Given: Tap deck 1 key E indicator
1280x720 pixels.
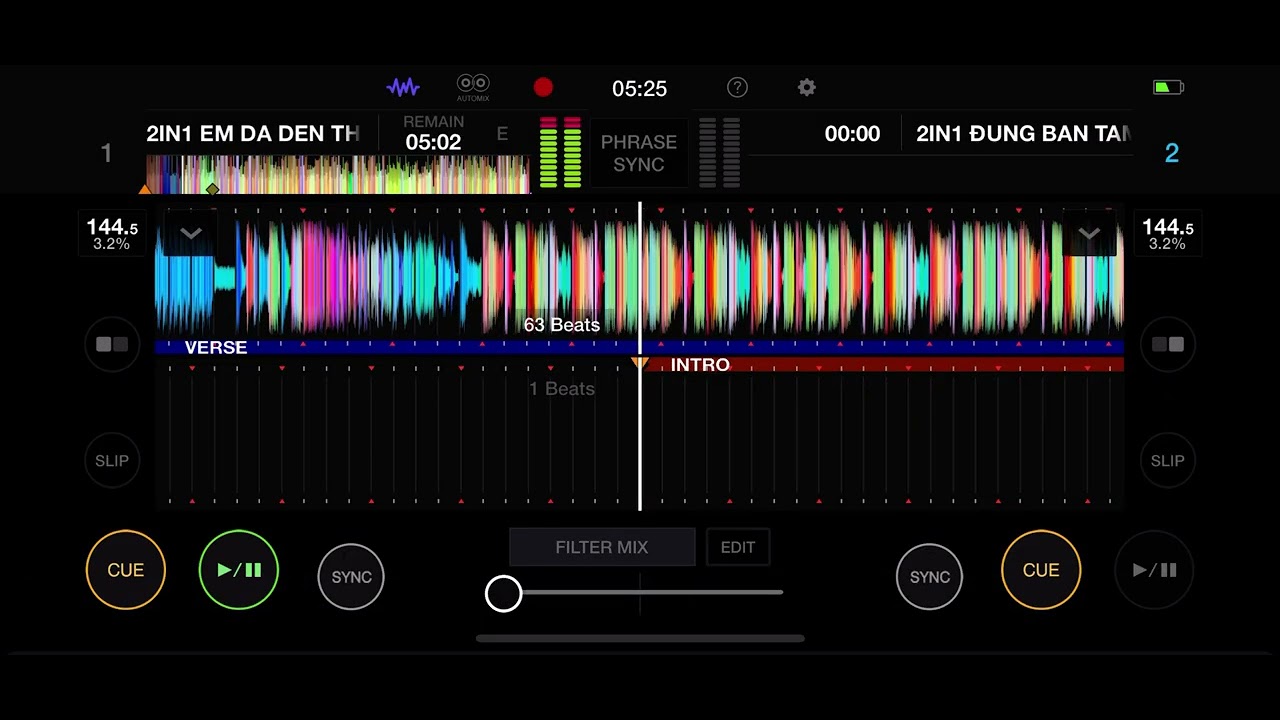Looking at the screenshot, I should [x=502, y=134].
